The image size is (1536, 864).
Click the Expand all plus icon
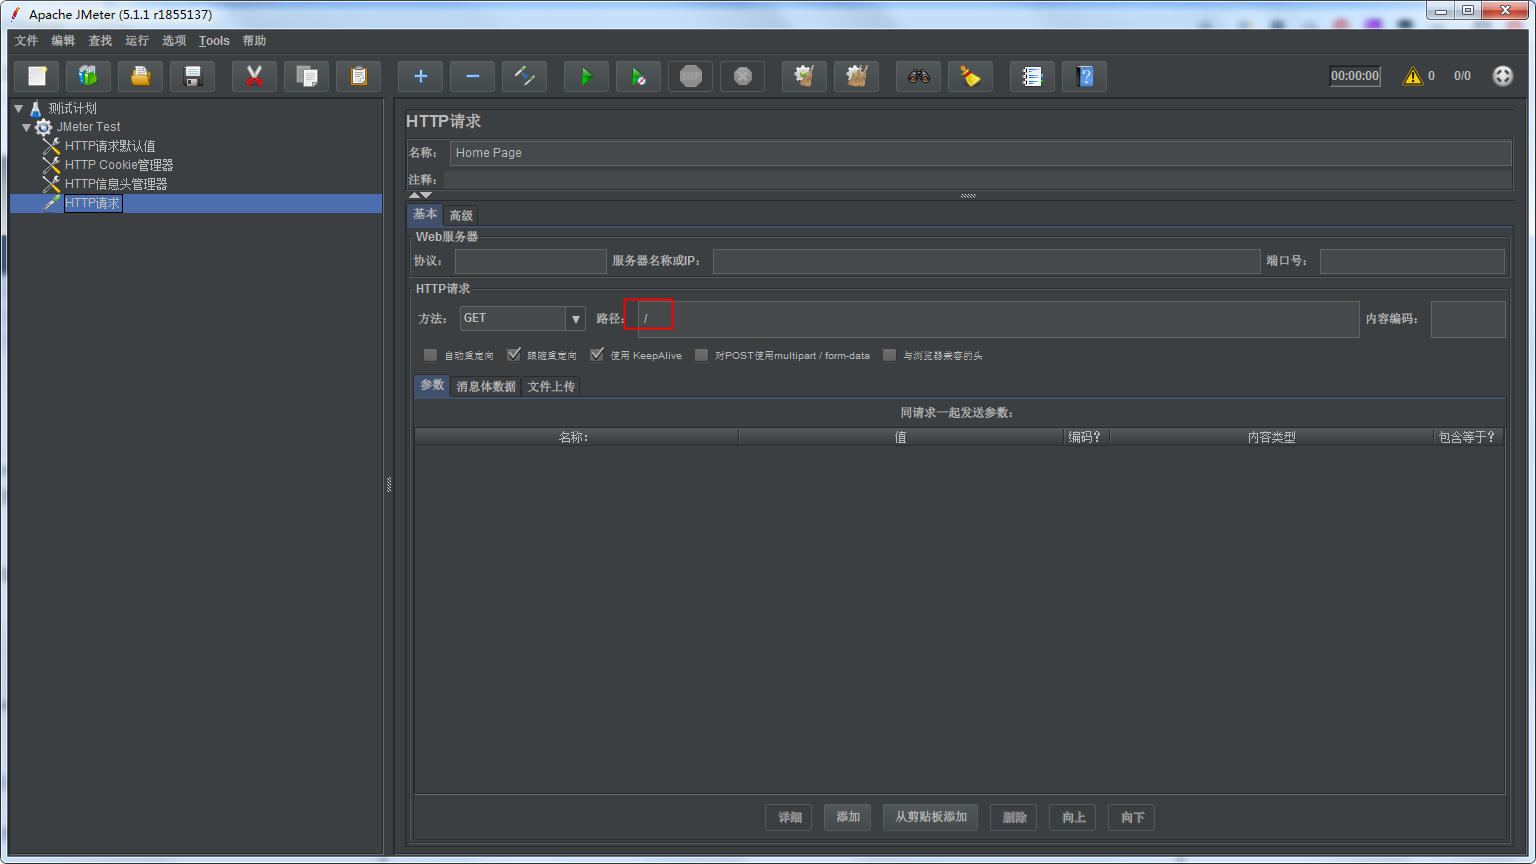point(420,76)
